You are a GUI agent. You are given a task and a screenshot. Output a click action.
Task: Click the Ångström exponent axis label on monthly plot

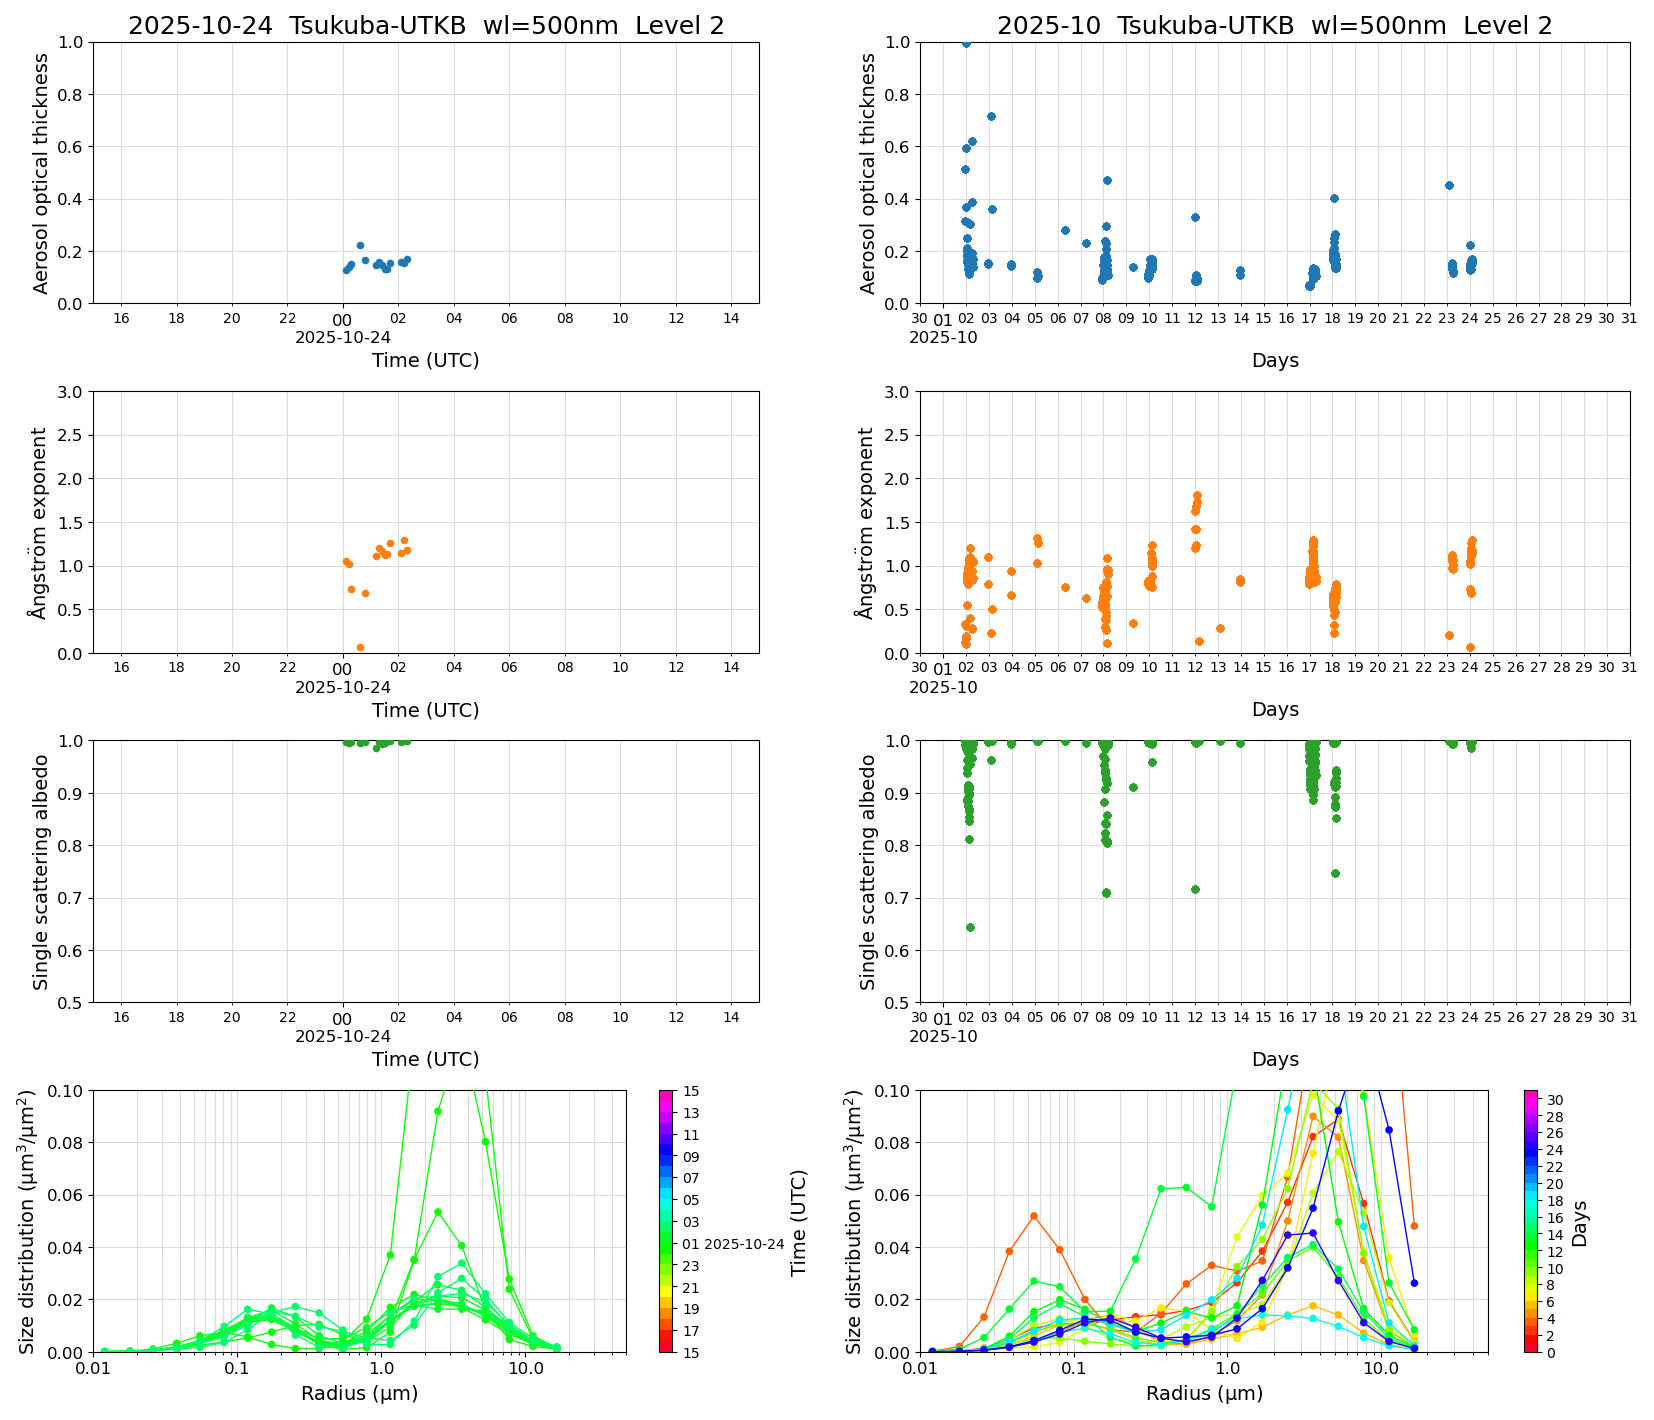(x=867, y=522)
